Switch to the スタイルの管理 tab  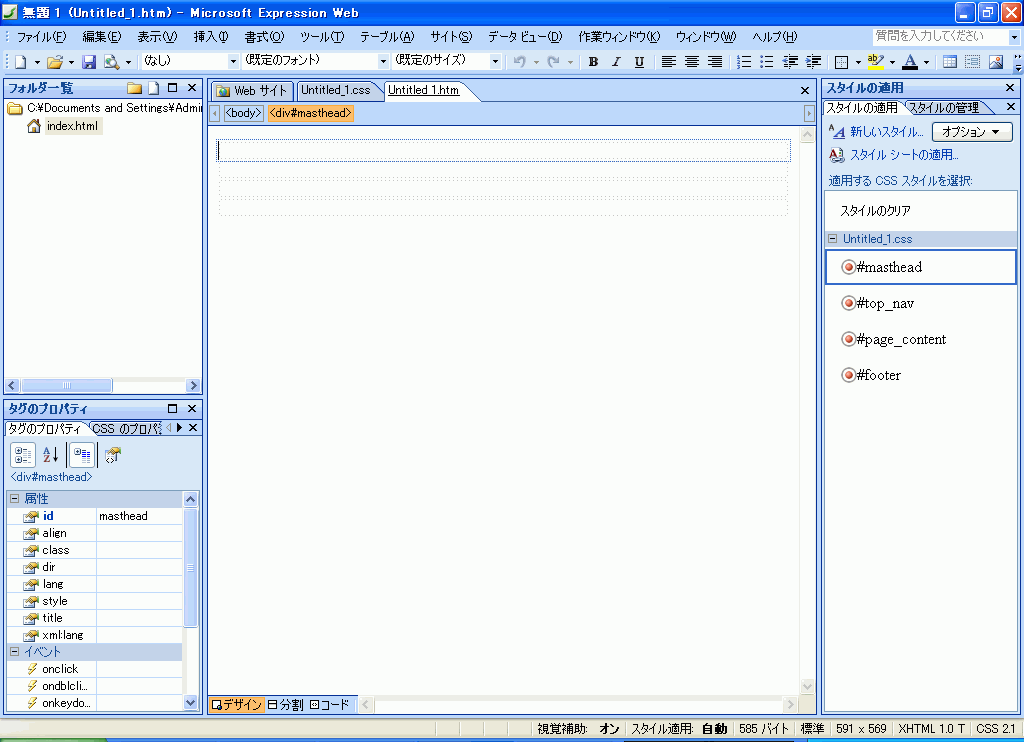point(944,108)
